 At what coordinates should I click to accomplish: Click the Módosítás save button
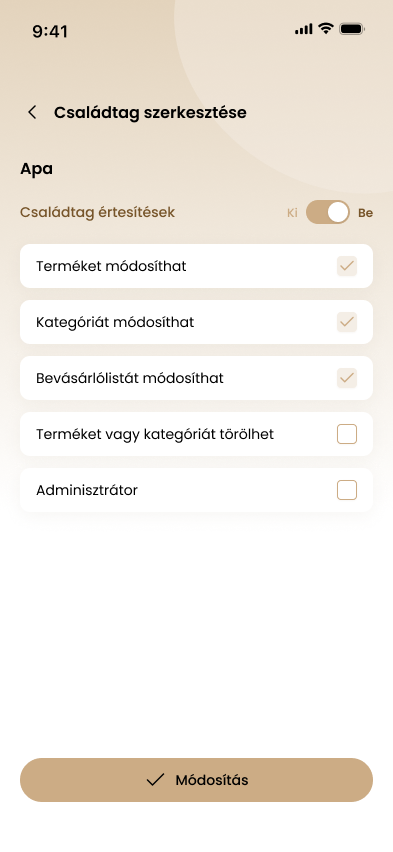[196, 780]
